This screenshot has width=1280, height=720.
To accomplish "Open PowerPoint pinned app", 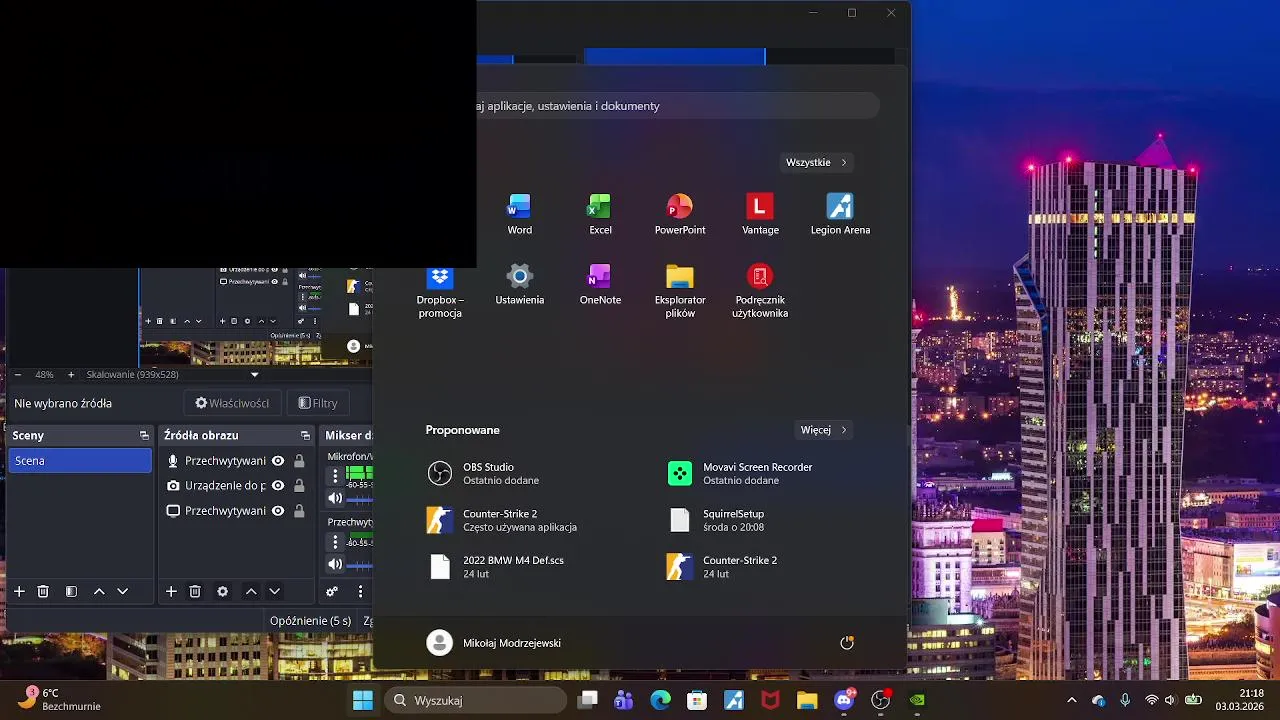I will [680, 214].
